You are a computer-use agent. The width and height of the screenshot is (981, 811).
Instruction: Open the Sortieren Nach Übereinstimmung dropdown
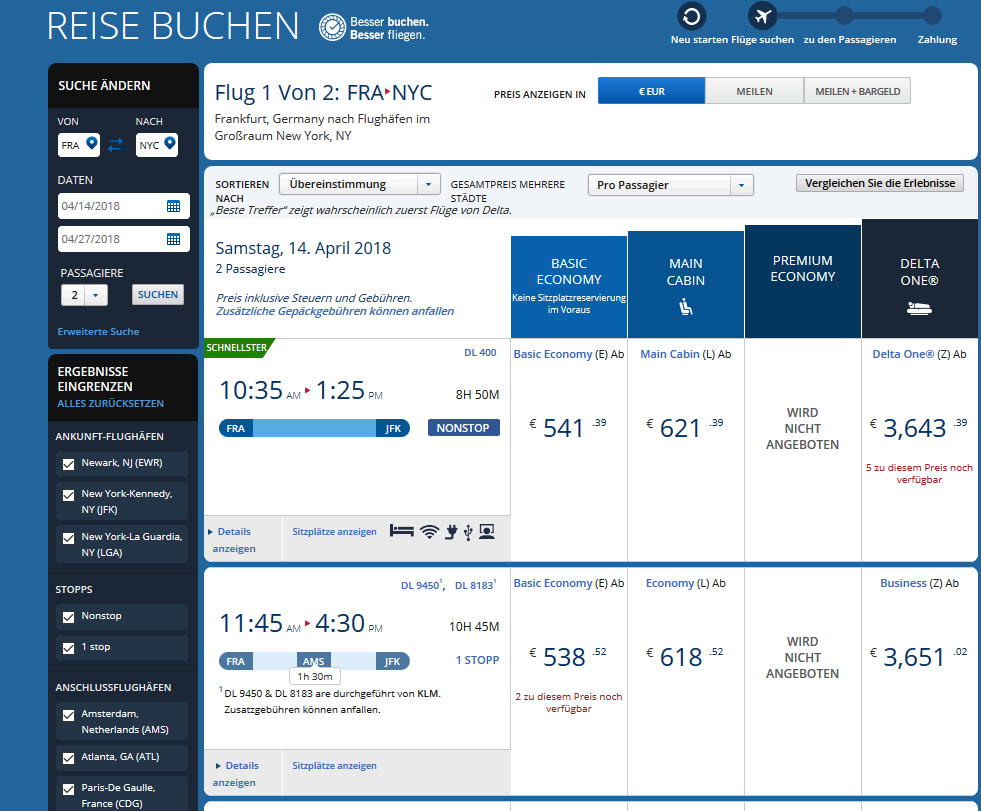tap(359, 185)
